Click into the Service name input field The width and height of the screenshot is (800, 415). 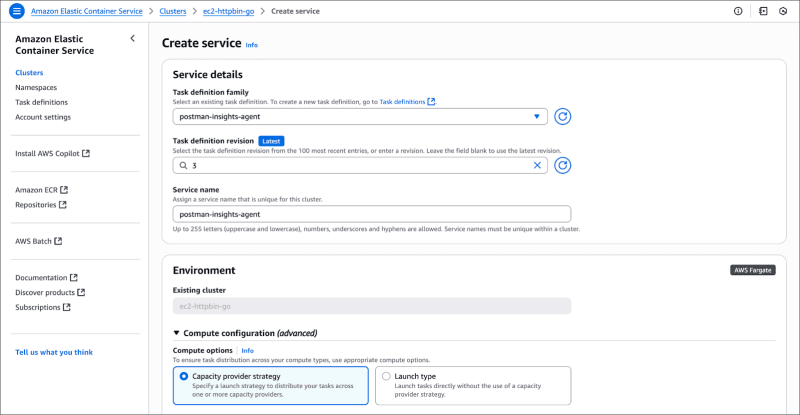(372, 214)
